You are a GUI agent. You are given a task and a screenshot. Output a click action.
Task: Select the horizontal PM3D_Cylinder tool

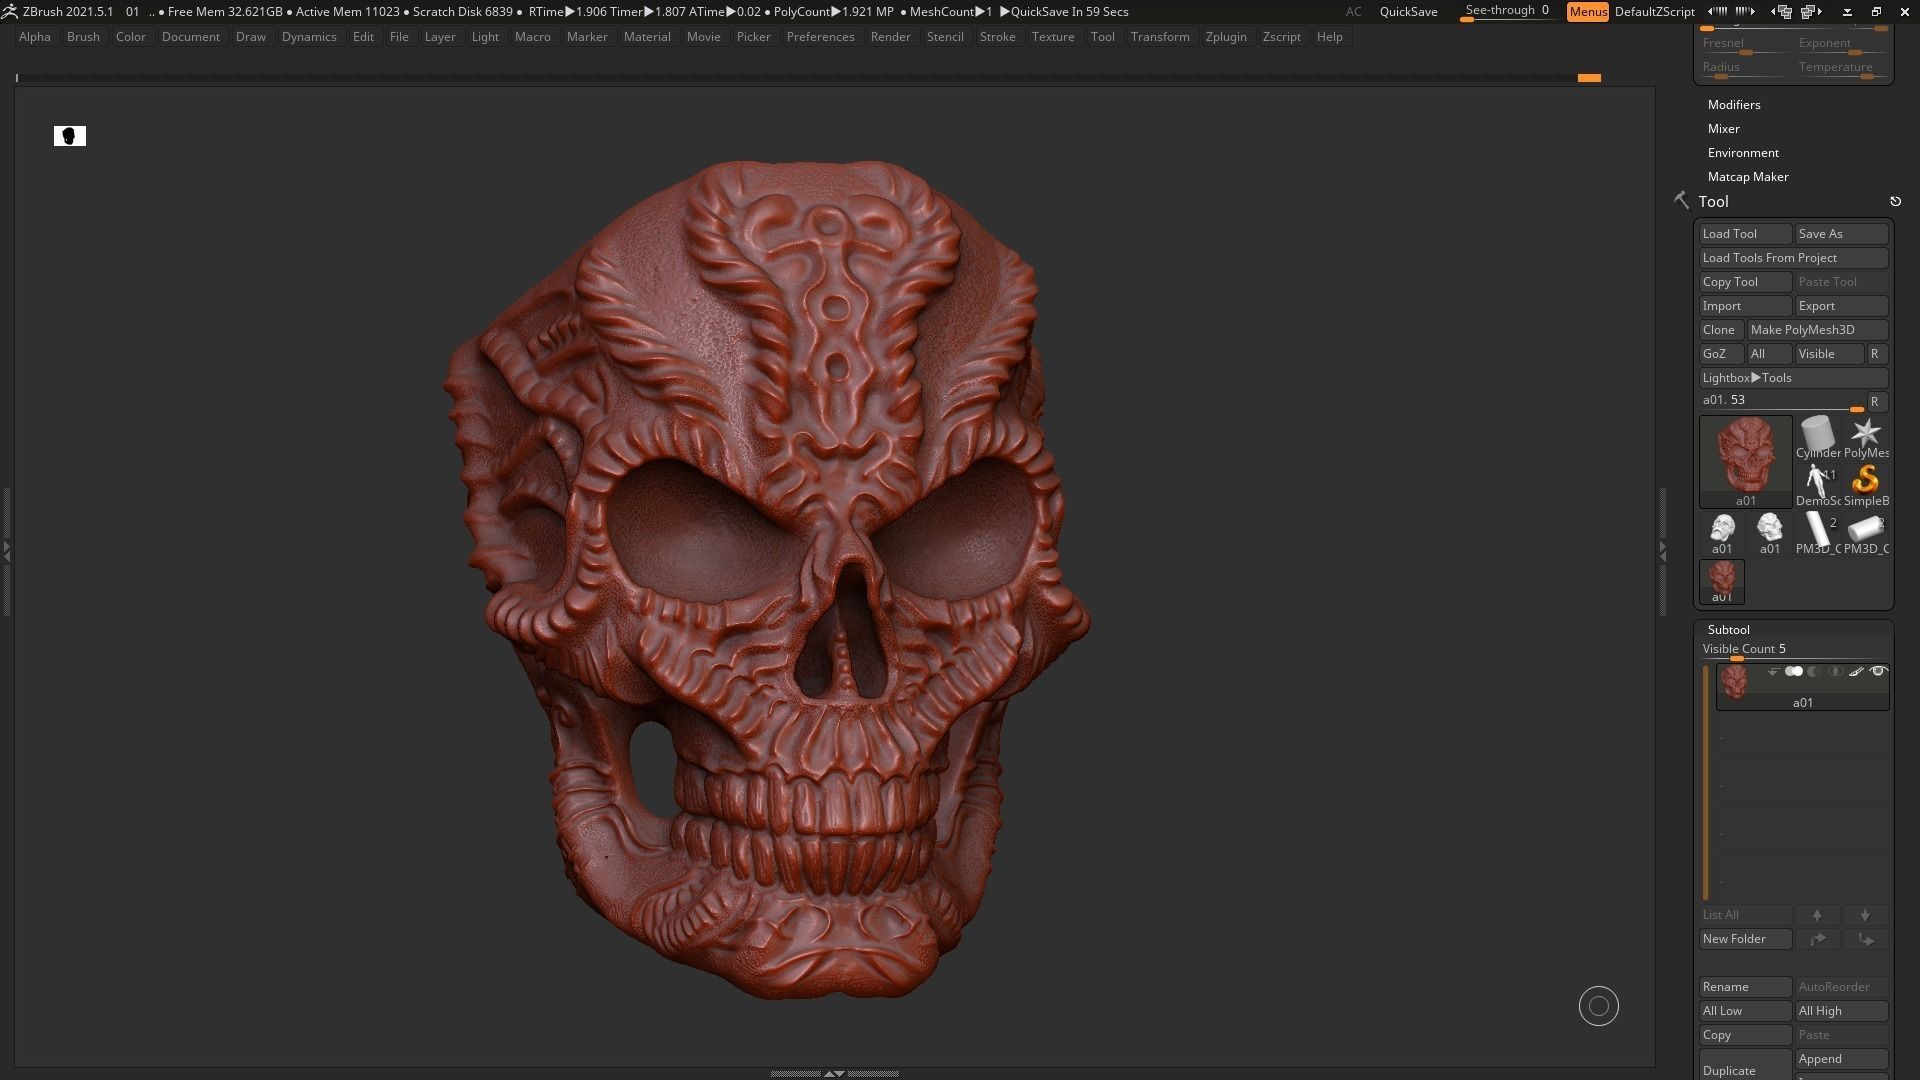point(1866,534)
